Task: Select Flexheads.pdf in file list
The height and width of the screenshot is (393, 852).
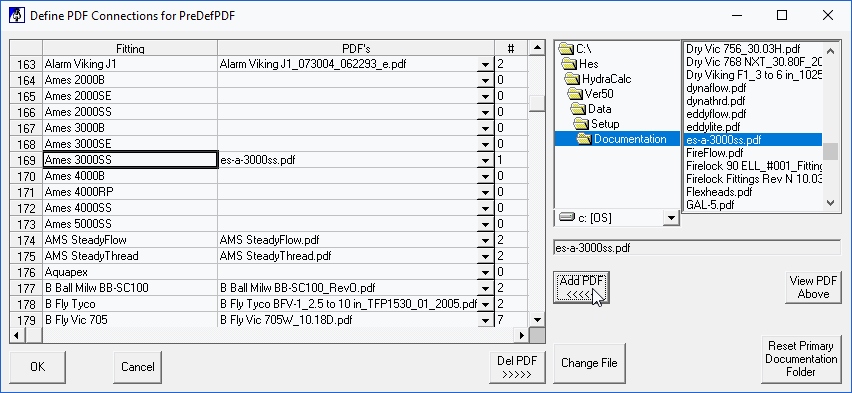Action: tap(754, 192)
